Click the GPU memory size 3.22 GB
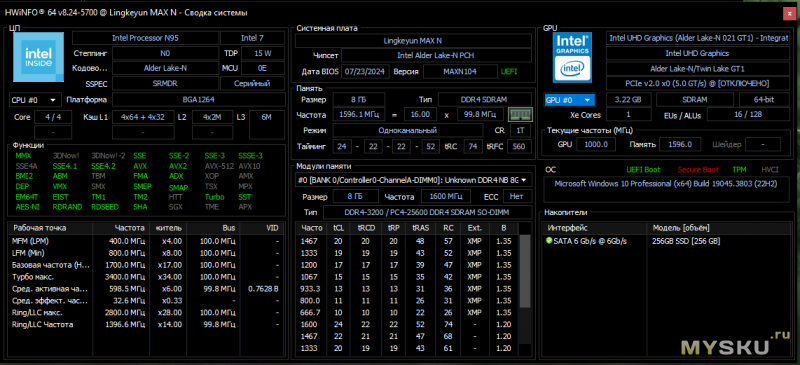800x365 pixels. (x=629, y=100)
